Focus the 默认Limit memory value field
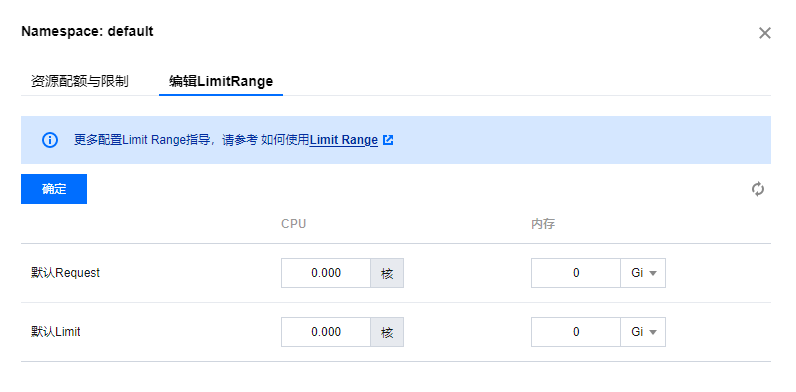 [x=576, y=332]
